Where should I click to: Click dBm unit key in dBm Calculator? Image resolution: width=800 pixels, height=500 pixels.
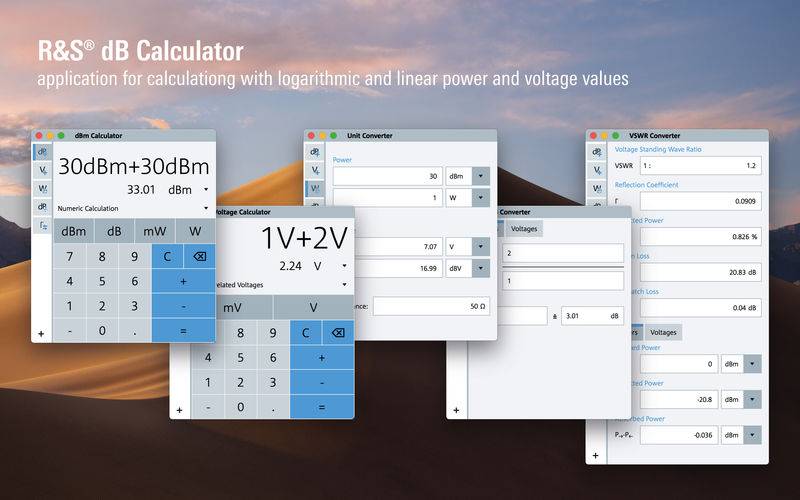pos(73,231)
